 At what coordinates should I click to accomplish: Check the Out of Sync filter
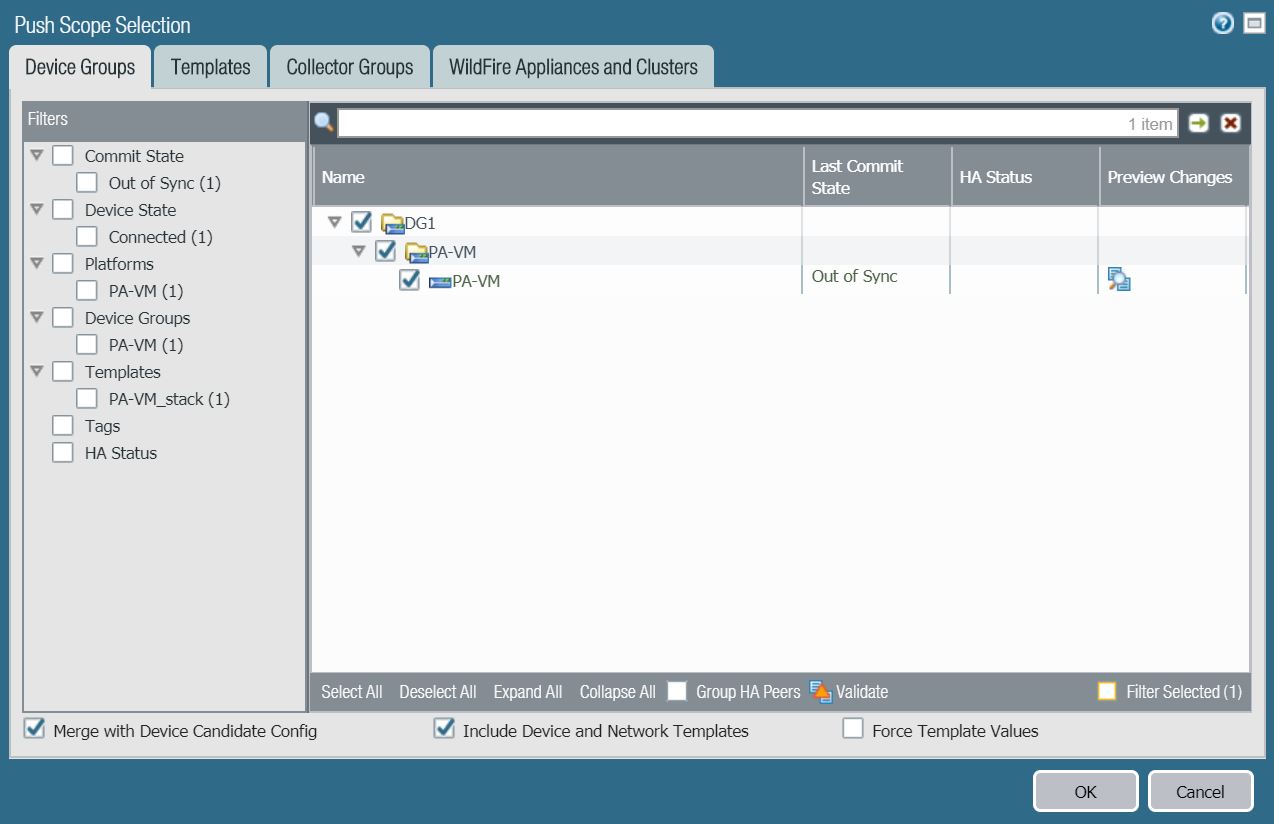[87, 183]
